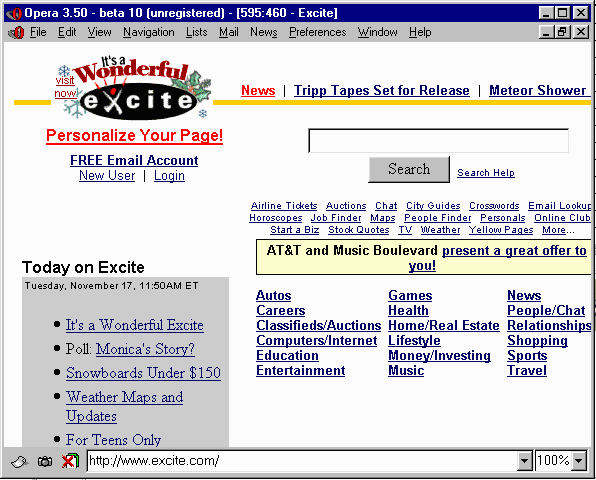Open the Shopping channel link
Screen dimensions: 596x480
[x=537, y=341]
